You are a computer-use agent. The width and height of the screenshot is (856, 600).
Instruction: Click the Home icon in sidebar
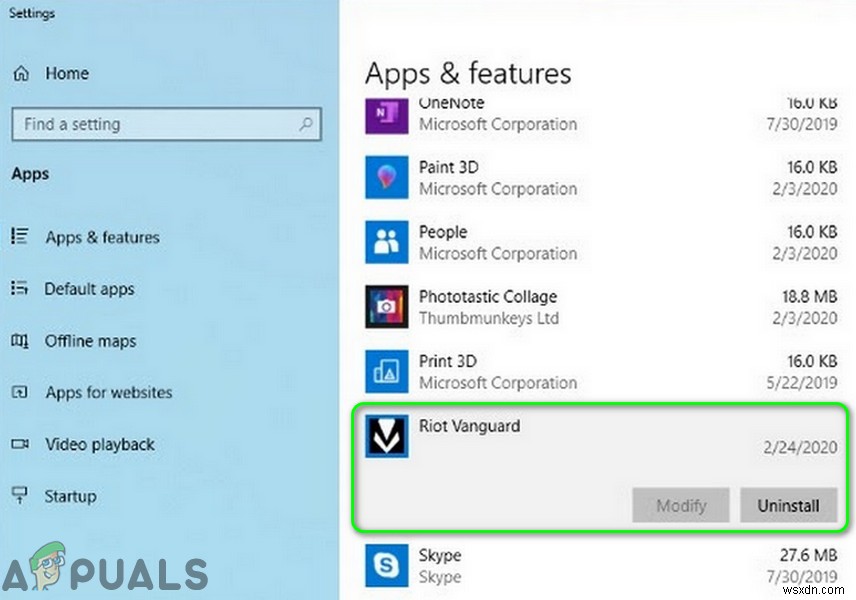[x=21, y=74]
